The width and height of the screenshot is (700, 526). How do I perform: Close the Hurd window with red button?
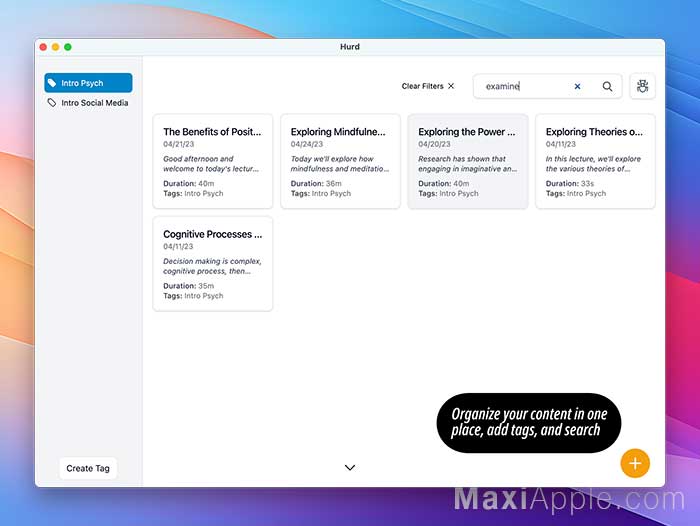(43, 47)
